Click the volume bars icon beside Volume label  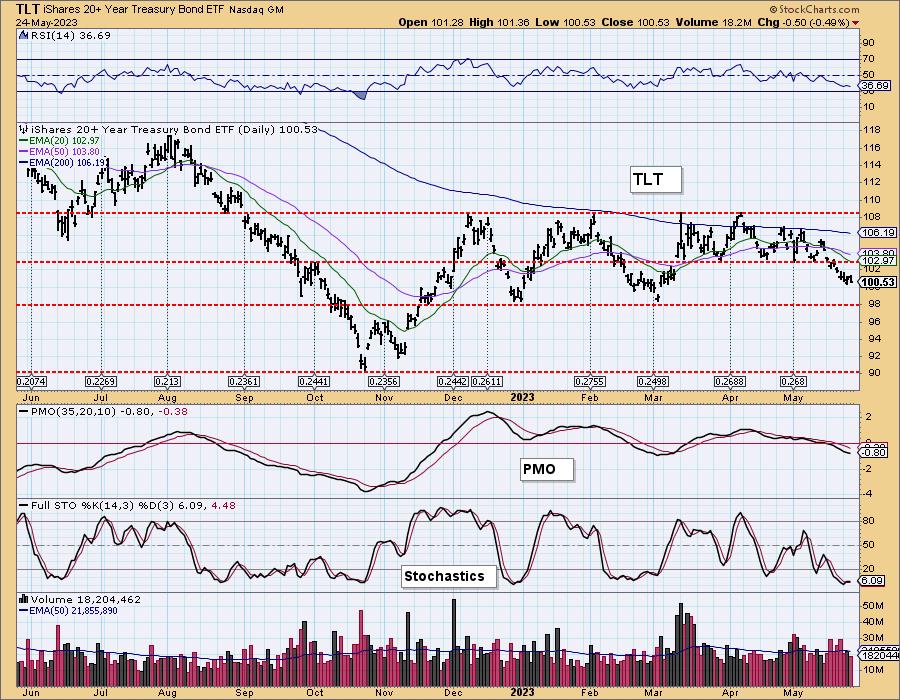click(24, 599)
